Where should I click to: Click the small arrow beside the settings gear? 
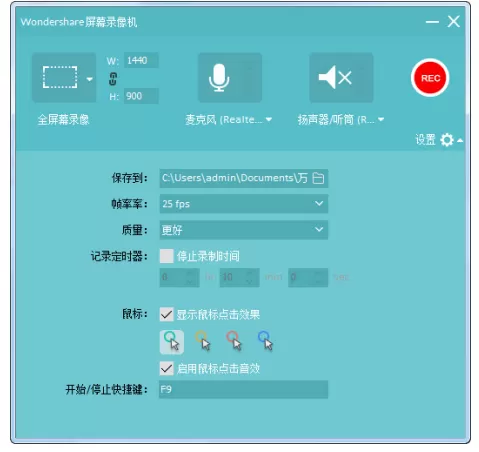(460, 140)
